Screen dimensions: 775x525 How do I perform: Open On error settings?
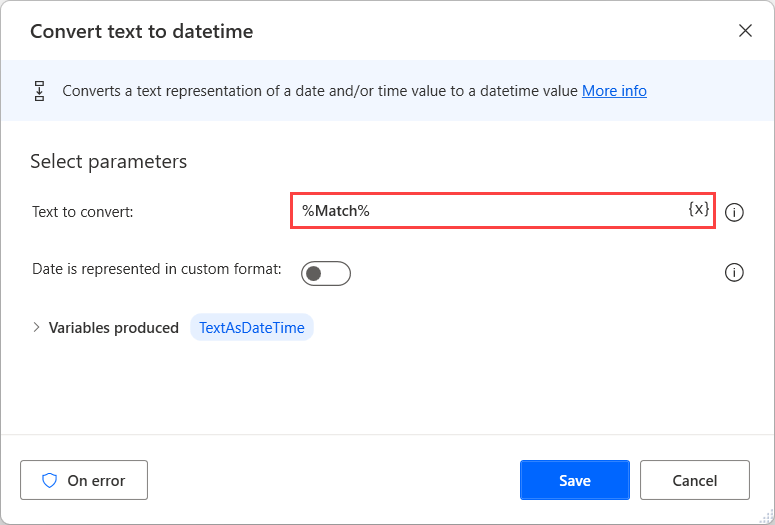pyautogui.click(x=84, y=480)
